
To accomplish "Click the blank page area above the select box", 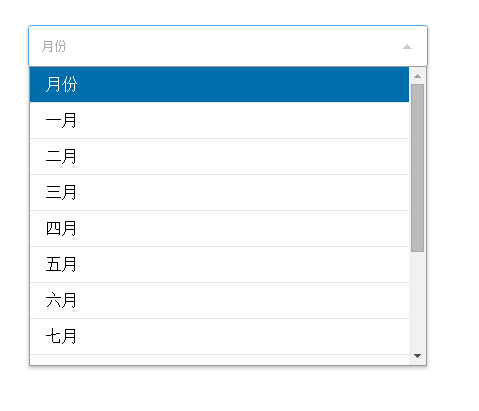I will point(228,12).
